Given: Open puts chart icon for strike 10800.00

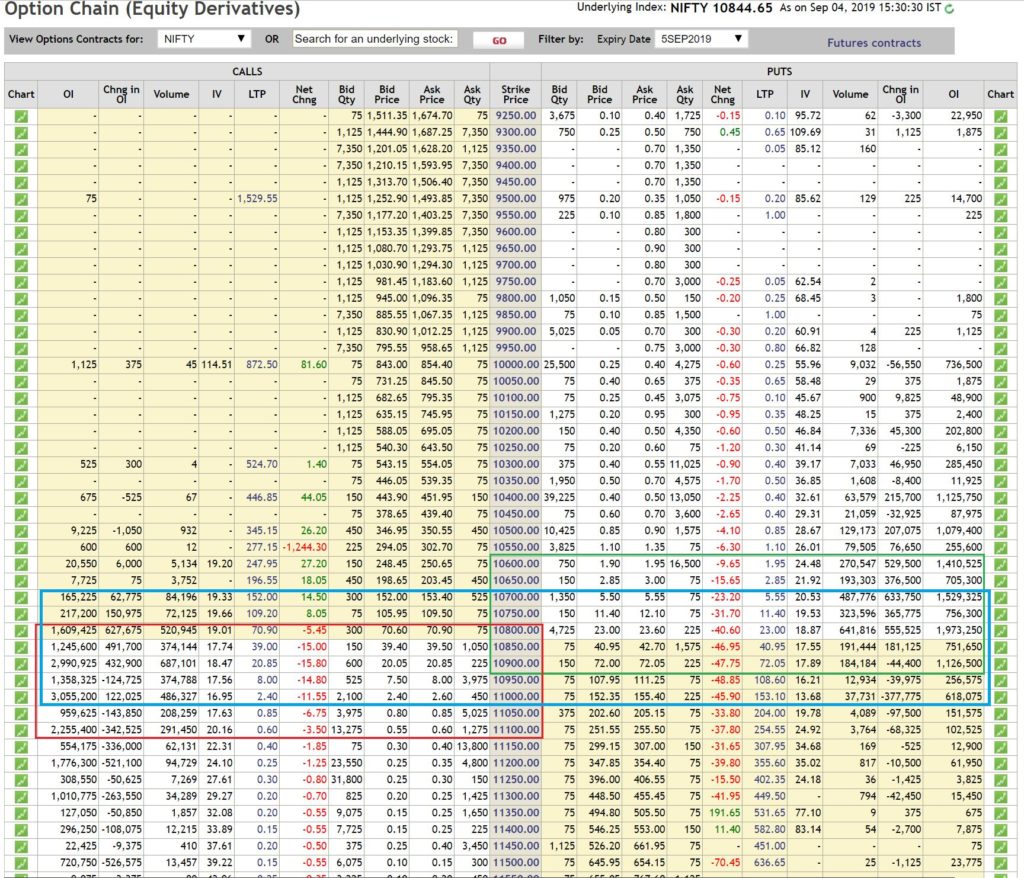Looking at the screenshot, I should pyautogui.click(x=1000, y=631).
